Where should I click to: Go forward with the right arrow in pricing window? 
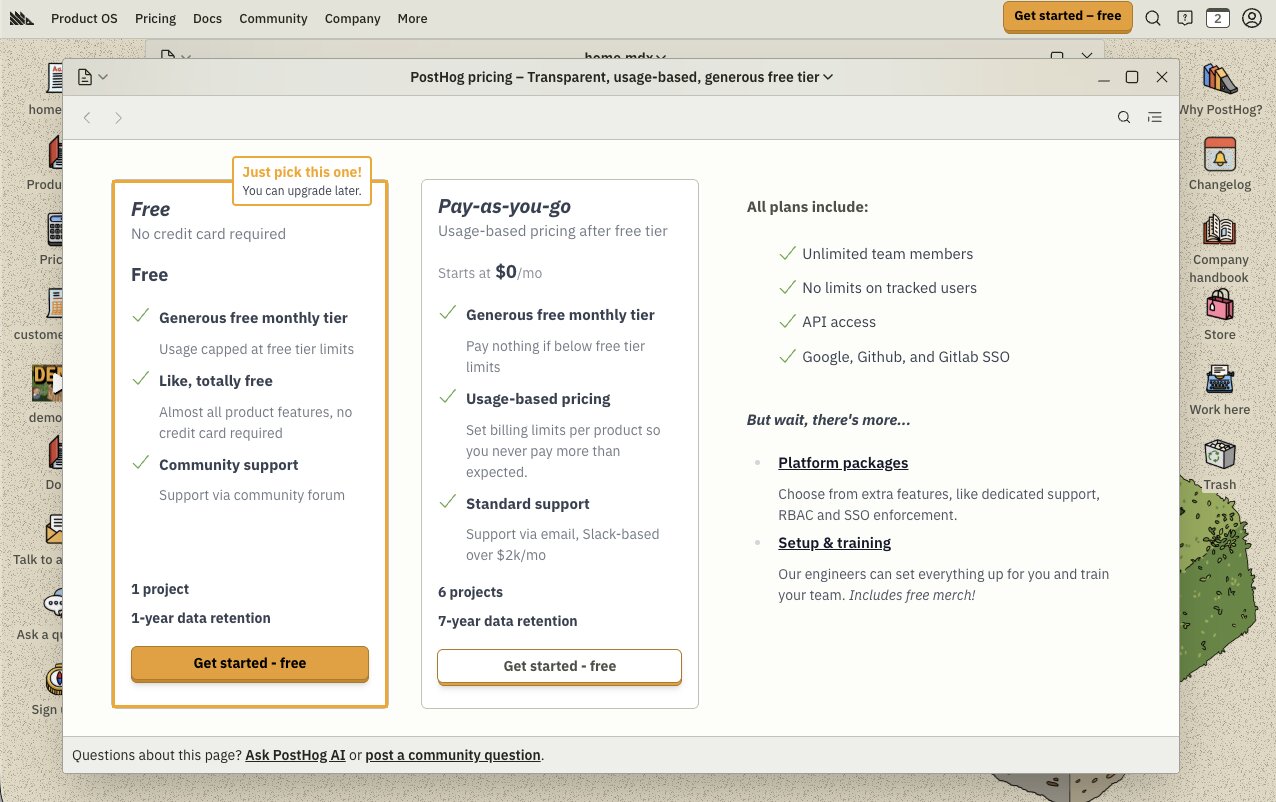(118, 118)
